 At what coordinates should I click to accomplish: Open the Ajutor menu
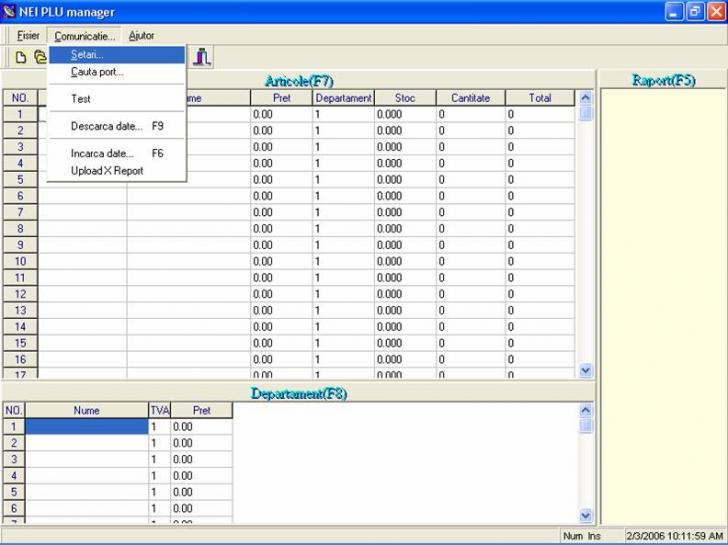142,35
